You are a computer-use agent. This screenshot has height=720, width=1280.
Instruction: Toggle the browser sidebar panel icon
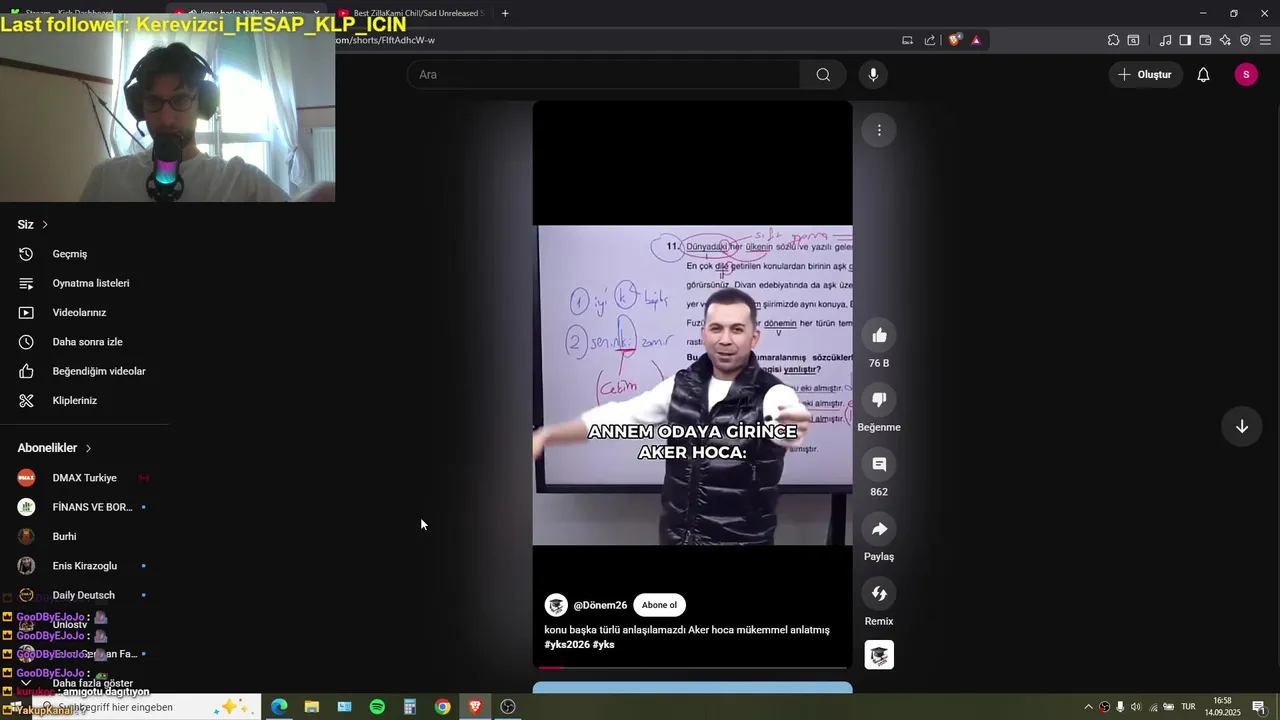pyautogui.click(x=1185, y=40)
